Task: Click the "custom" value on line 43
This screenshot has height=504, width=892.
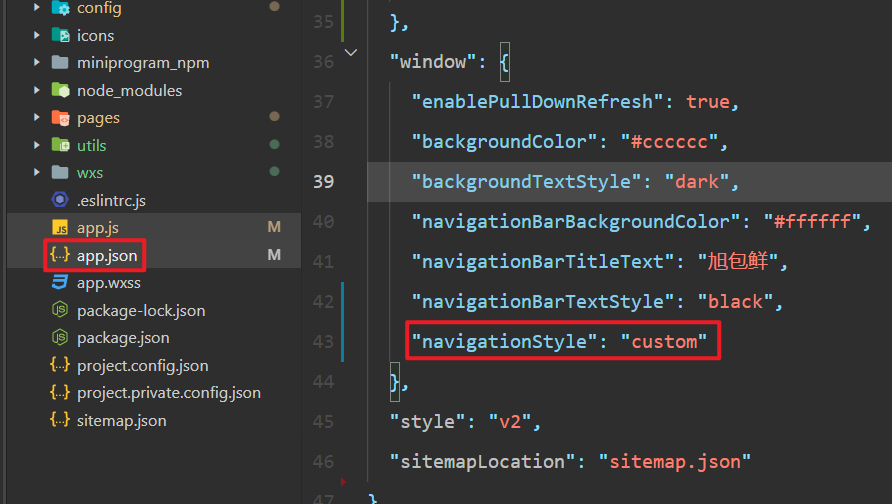Action: (x=664, y=341)
